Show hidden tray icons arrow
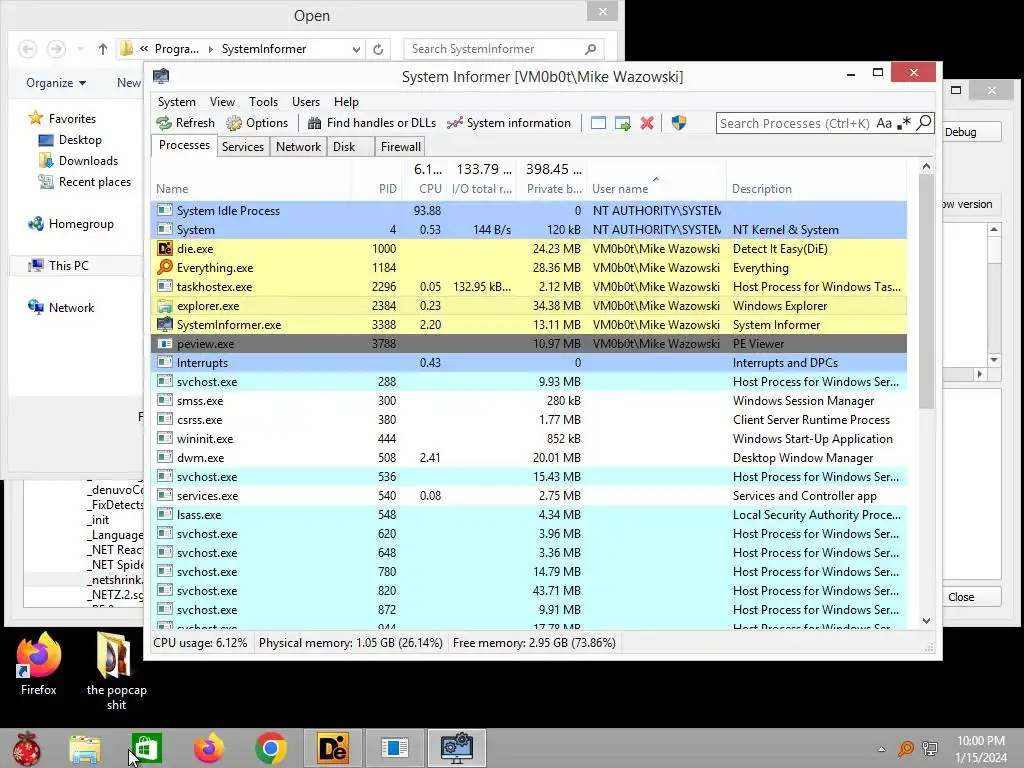The height and width of the screenshot is (768, 1024). (881, 749)
